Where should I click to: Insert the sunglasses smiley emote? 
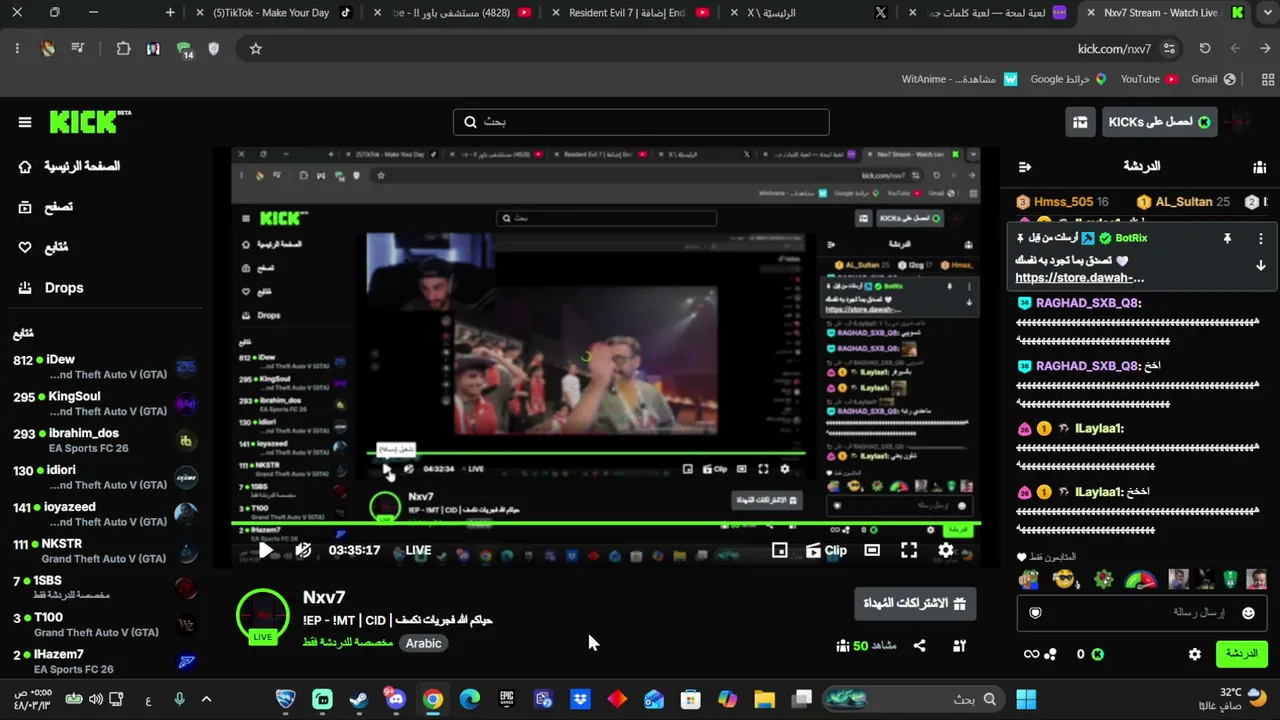click(x=1066, y=580)
